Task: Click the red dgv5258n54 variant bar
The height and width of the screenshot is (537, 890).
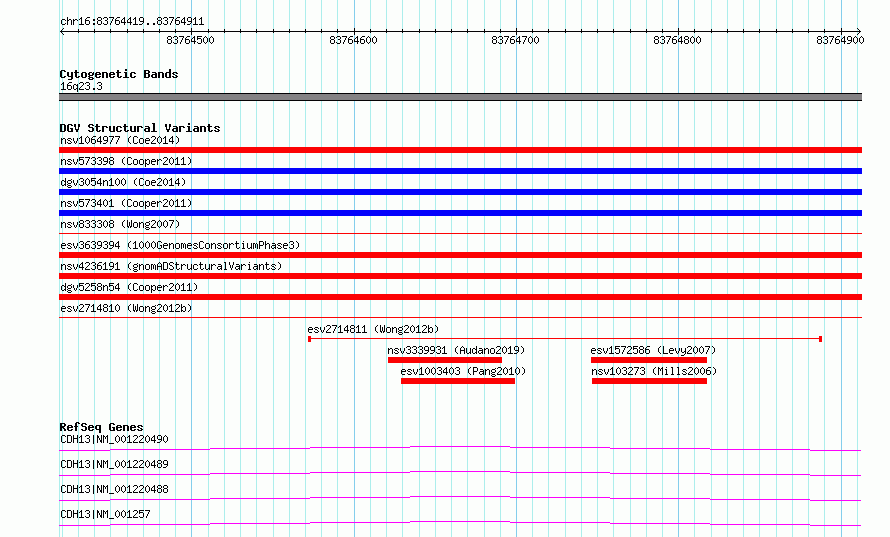Action: [x=460, y=297]
